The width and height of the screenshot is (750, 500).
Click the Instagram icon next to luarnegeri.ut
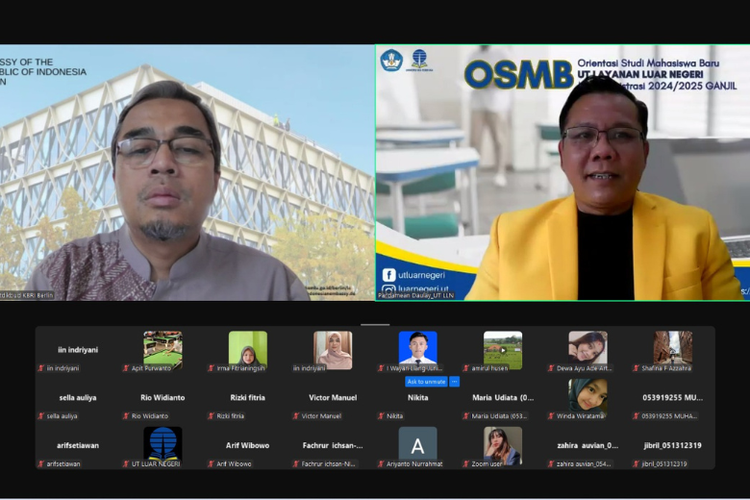(x=389, y=290)
